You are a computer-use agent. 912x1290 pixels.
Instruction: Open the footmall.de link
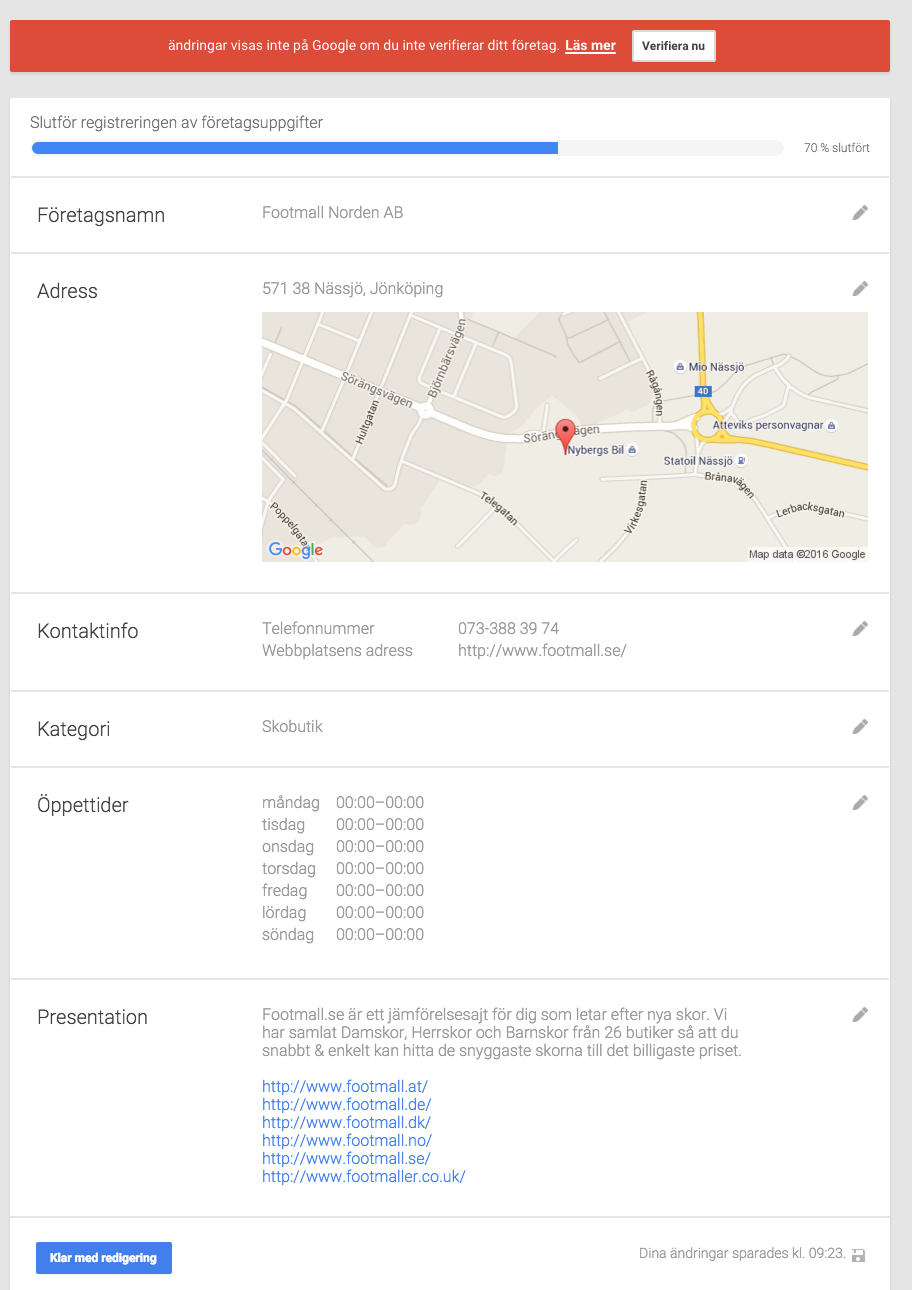pyautogui.click(x=346, y=1104)
